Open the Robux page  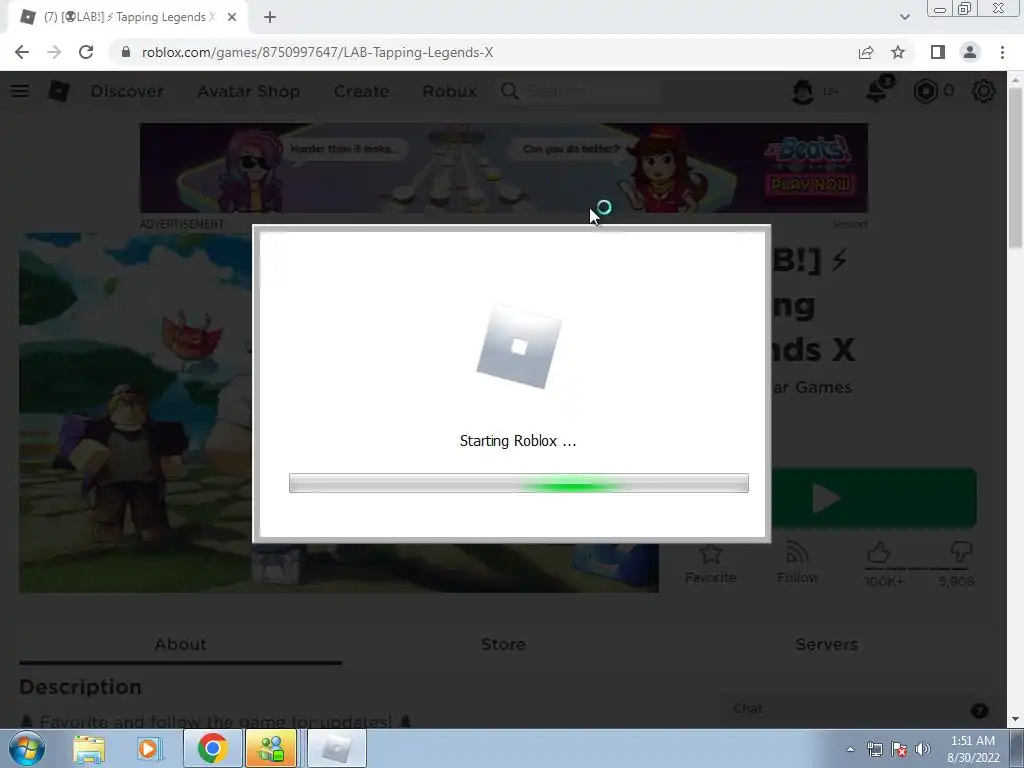tap(449, 91)
